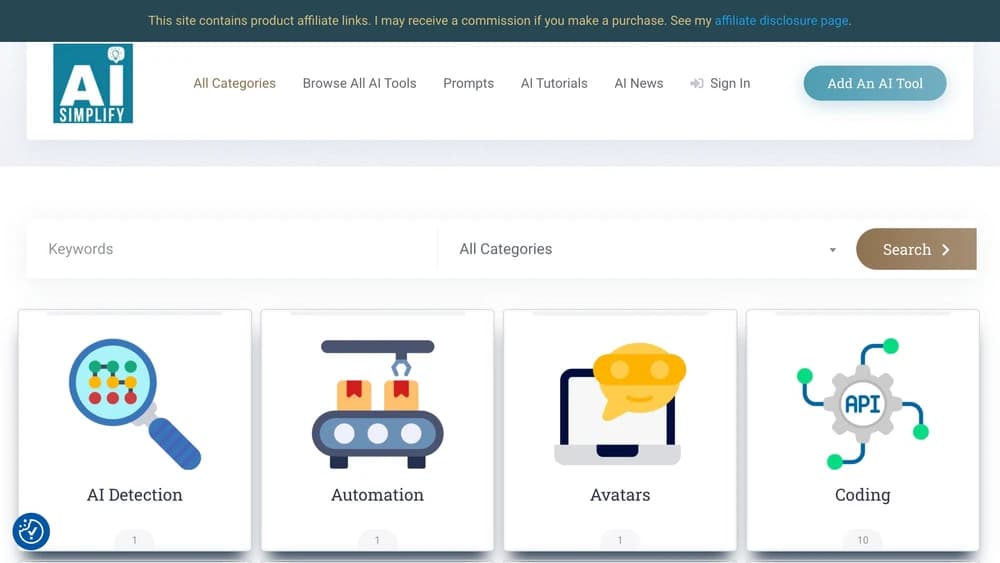Select the AI Detection category title
Viewport: 1000px width, 563px height.
click(135, 495)
